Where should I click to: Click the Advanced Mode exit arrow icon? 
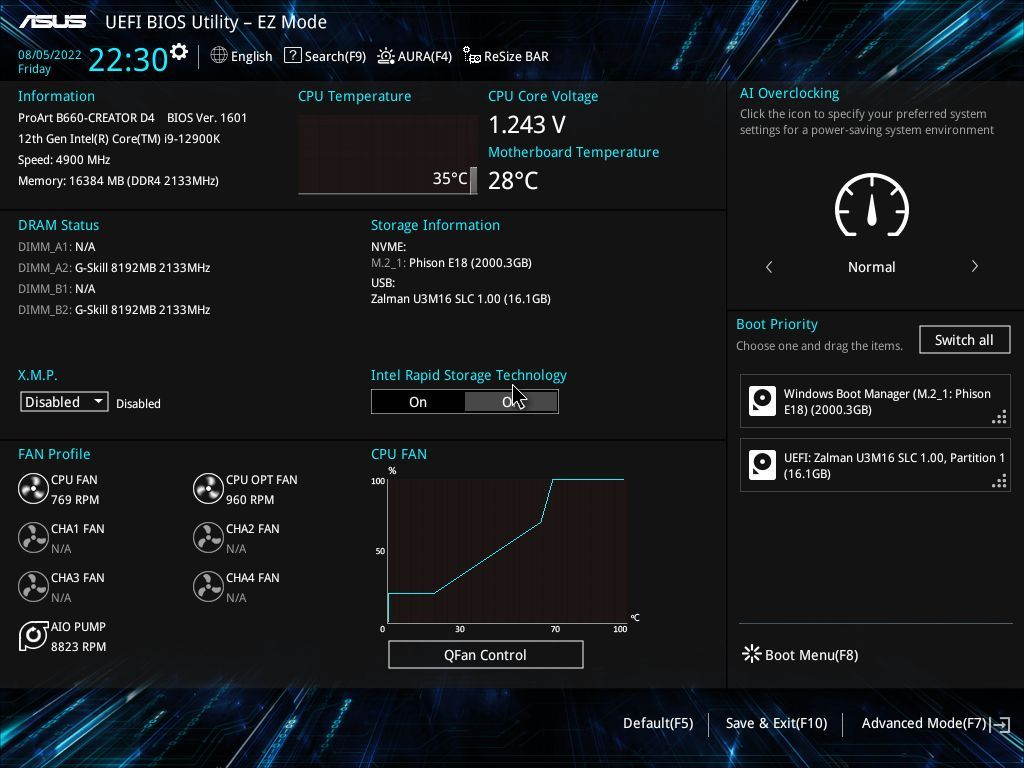(1001, 724)
